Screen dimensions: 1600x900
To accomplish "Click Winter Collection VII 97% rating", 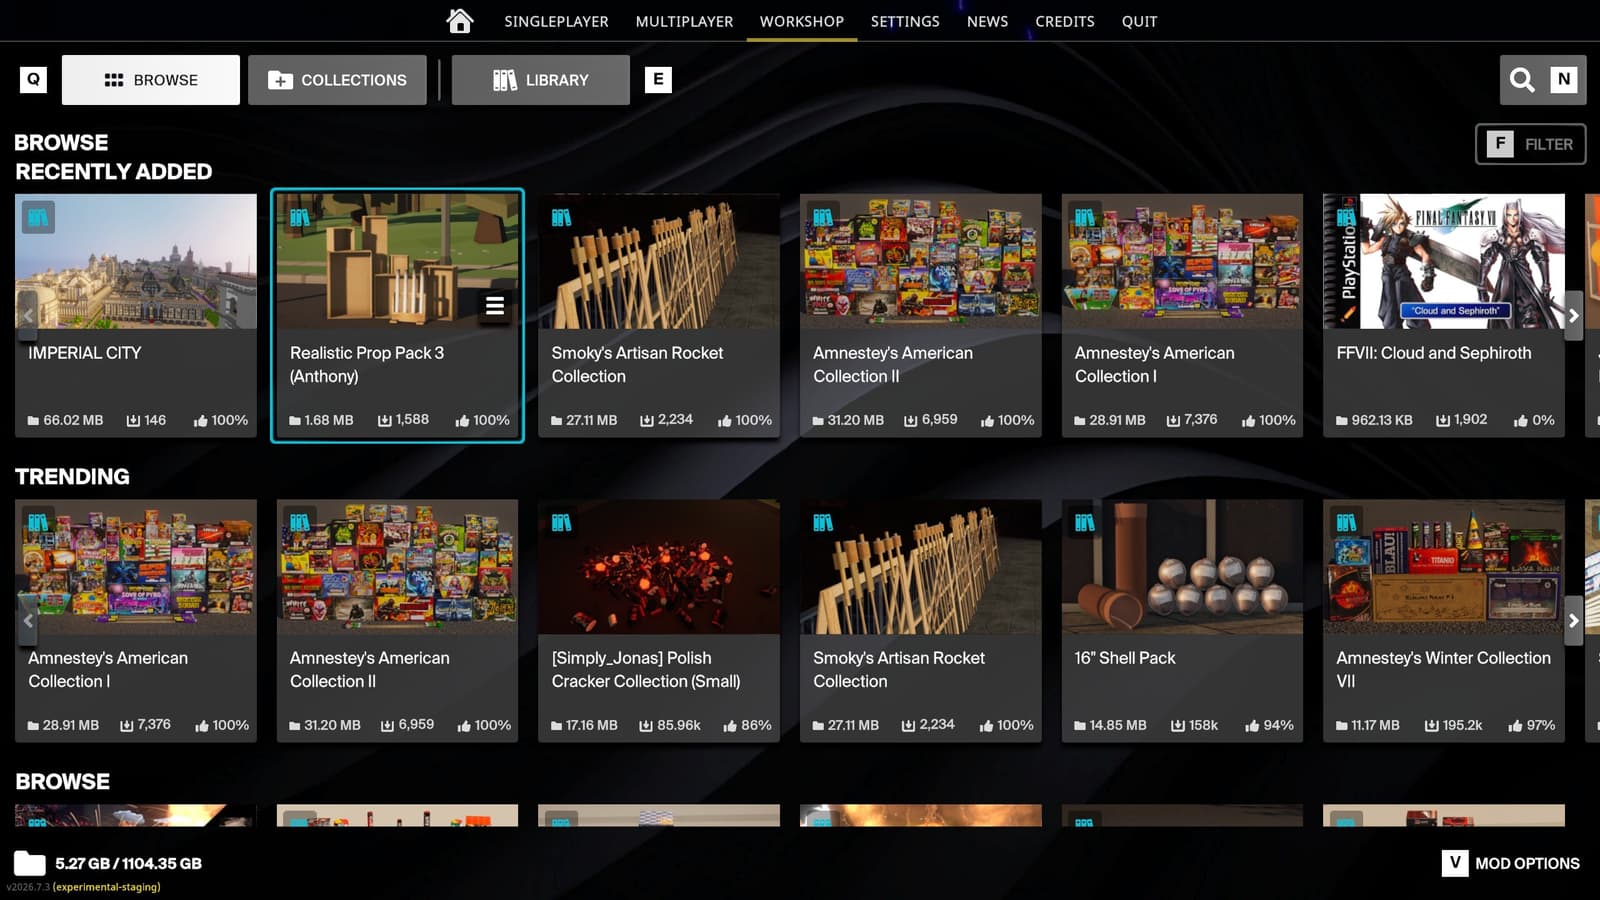I will 1531,725.
